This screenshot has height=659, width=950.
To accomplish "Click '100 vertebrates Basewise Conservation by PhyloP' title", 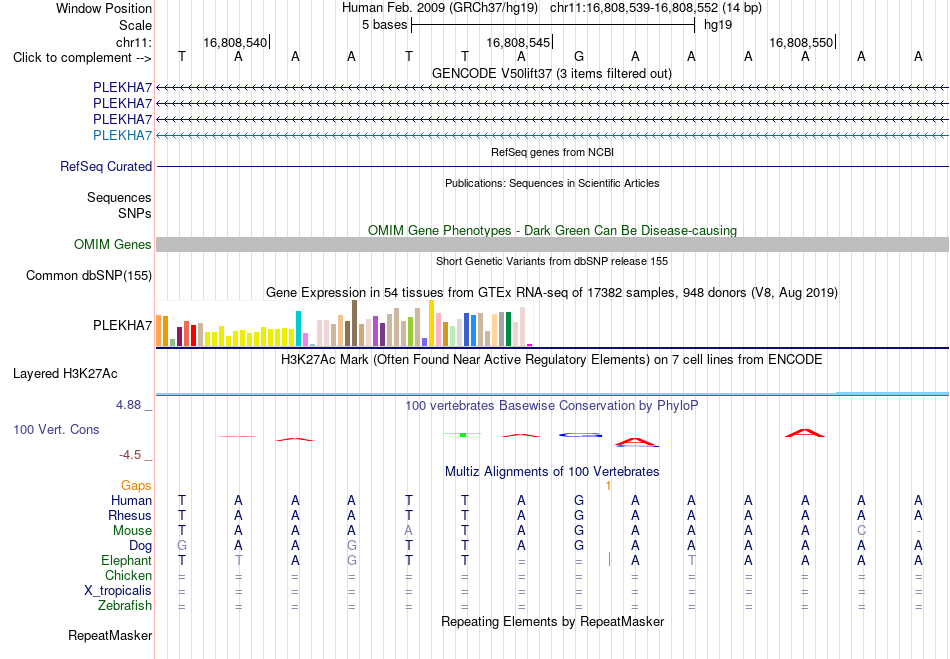I will point(552,405).
